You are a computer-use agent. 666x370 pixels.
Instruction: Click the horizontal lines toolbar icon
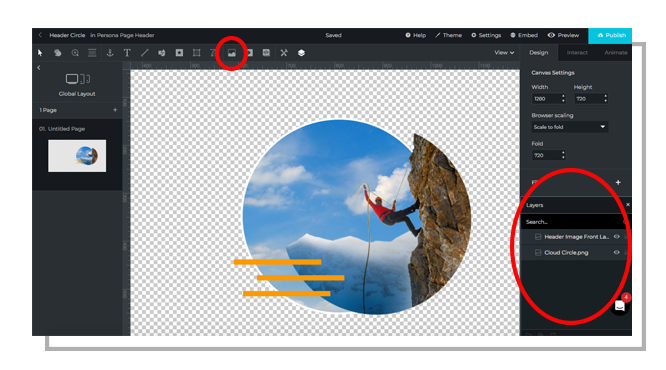[92, 53]
